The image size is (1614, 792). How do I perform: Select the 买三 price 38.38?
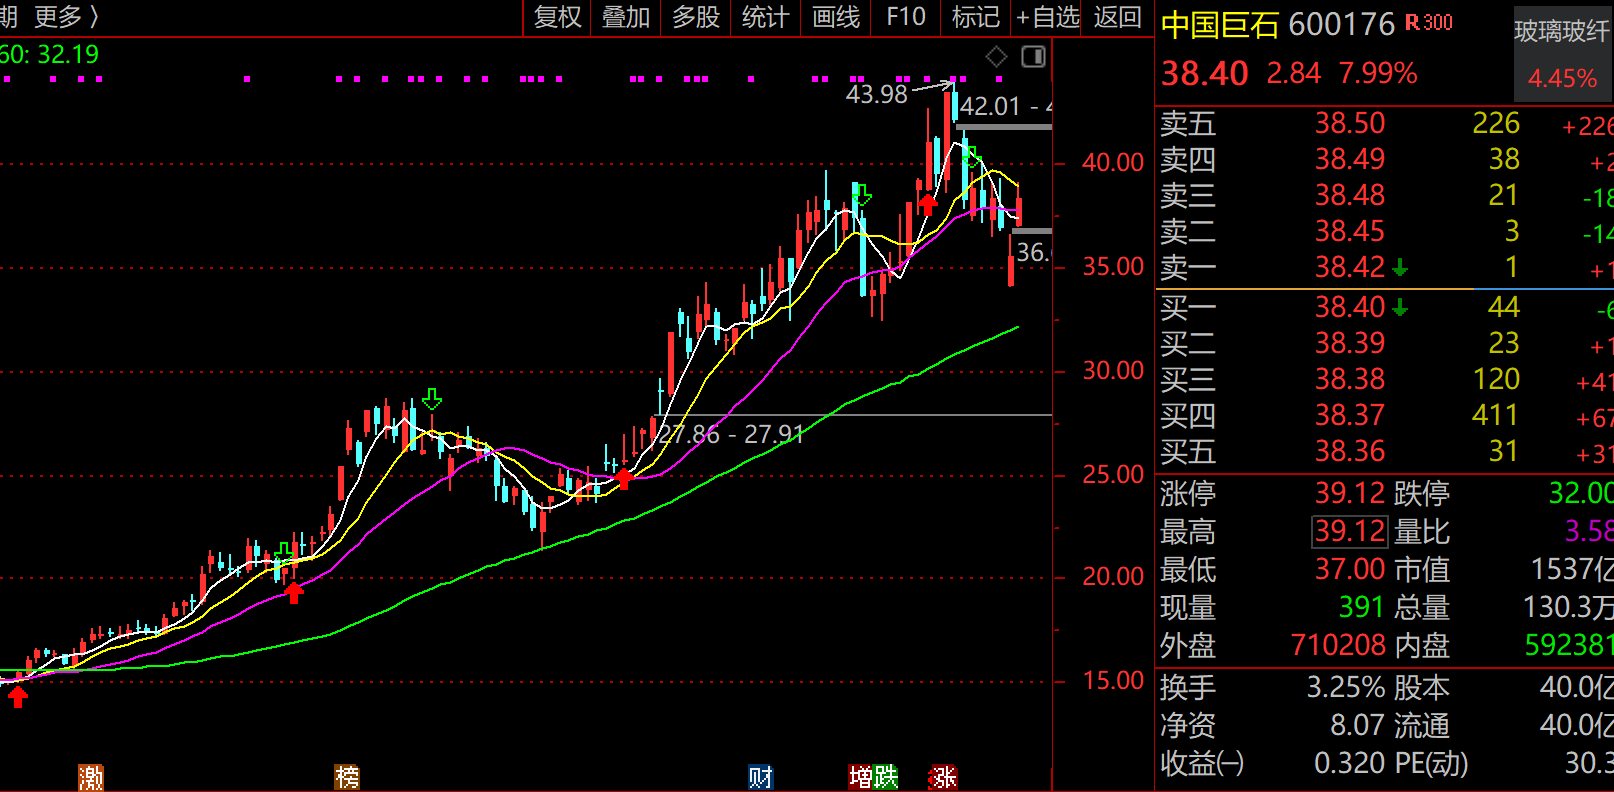[x=1350, y=379]
